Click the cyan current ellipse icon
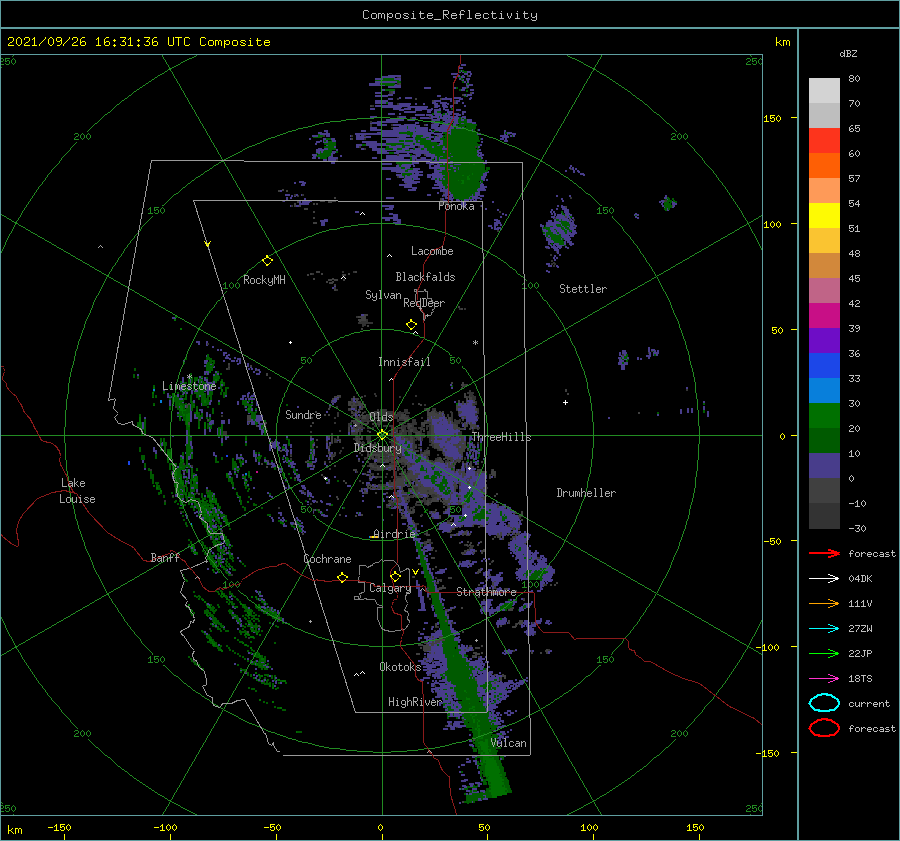Image resolution: width=900 pixels, height=841 pixels. 824,703
